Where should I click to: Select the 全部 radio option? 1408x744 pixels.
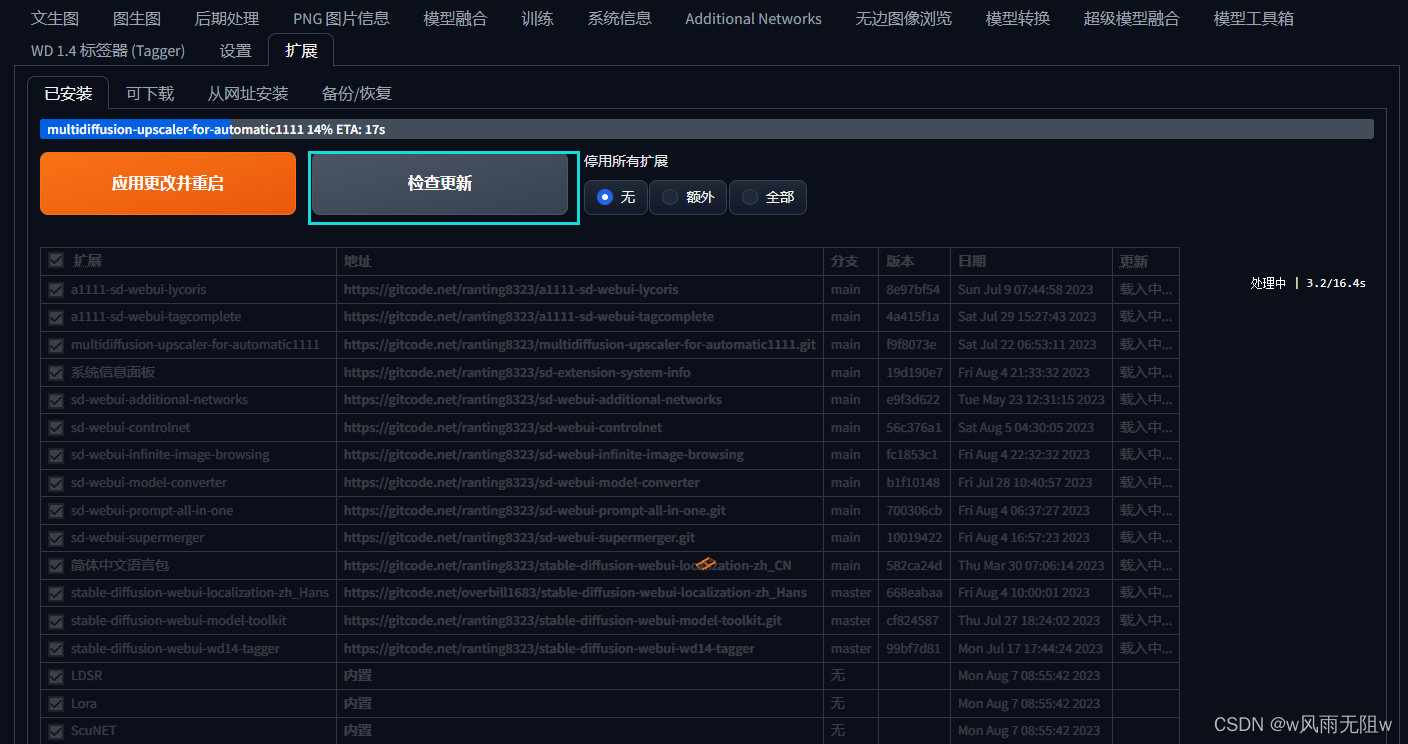coord(768,197)
